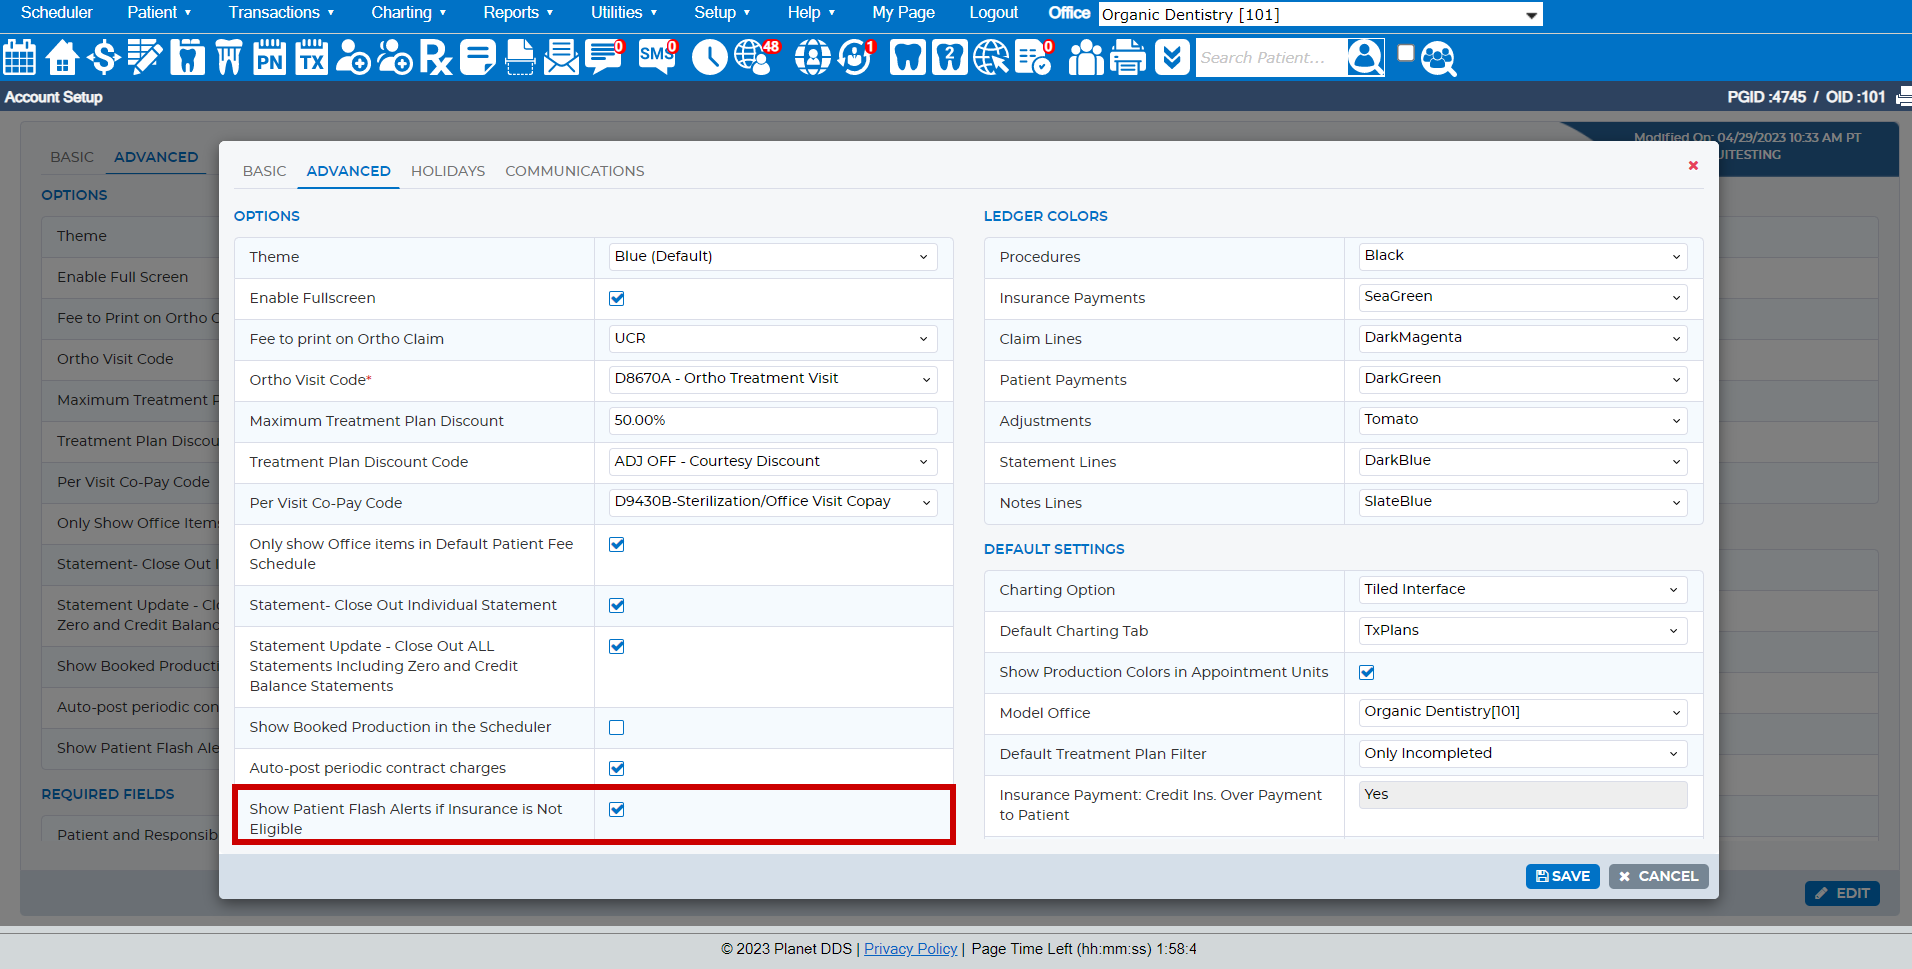
Task: Open the globe with cursor icon
Action: 991,57
